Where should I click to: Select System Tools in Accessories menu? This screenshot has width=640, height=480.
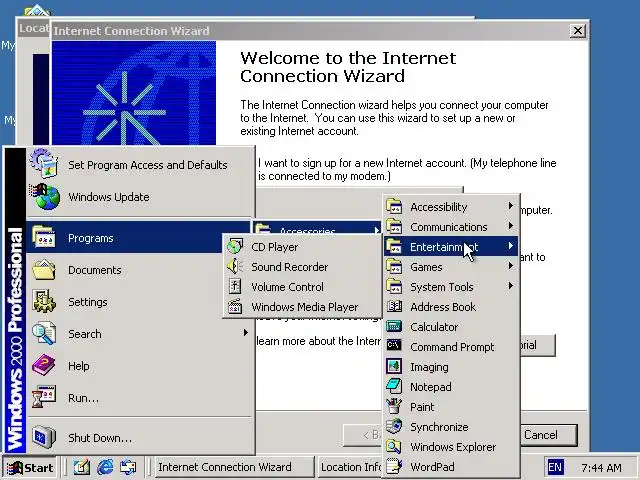click(x=451, y=287)
